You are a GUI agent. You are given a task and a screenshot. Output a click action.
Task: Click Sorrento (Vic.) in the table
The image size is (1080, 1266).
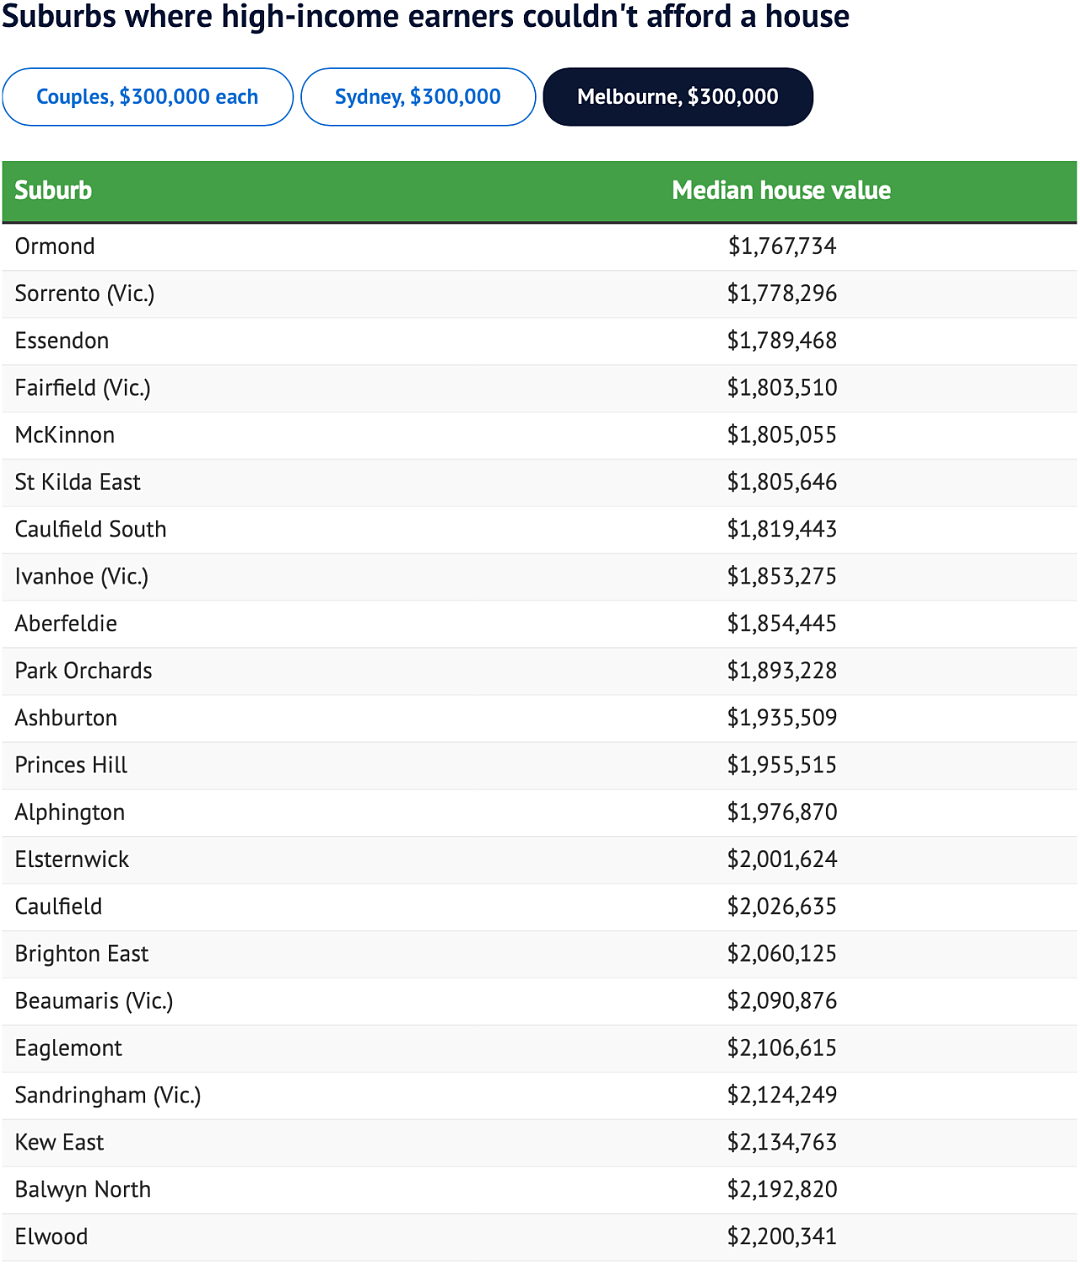click(x=85, y=294)
